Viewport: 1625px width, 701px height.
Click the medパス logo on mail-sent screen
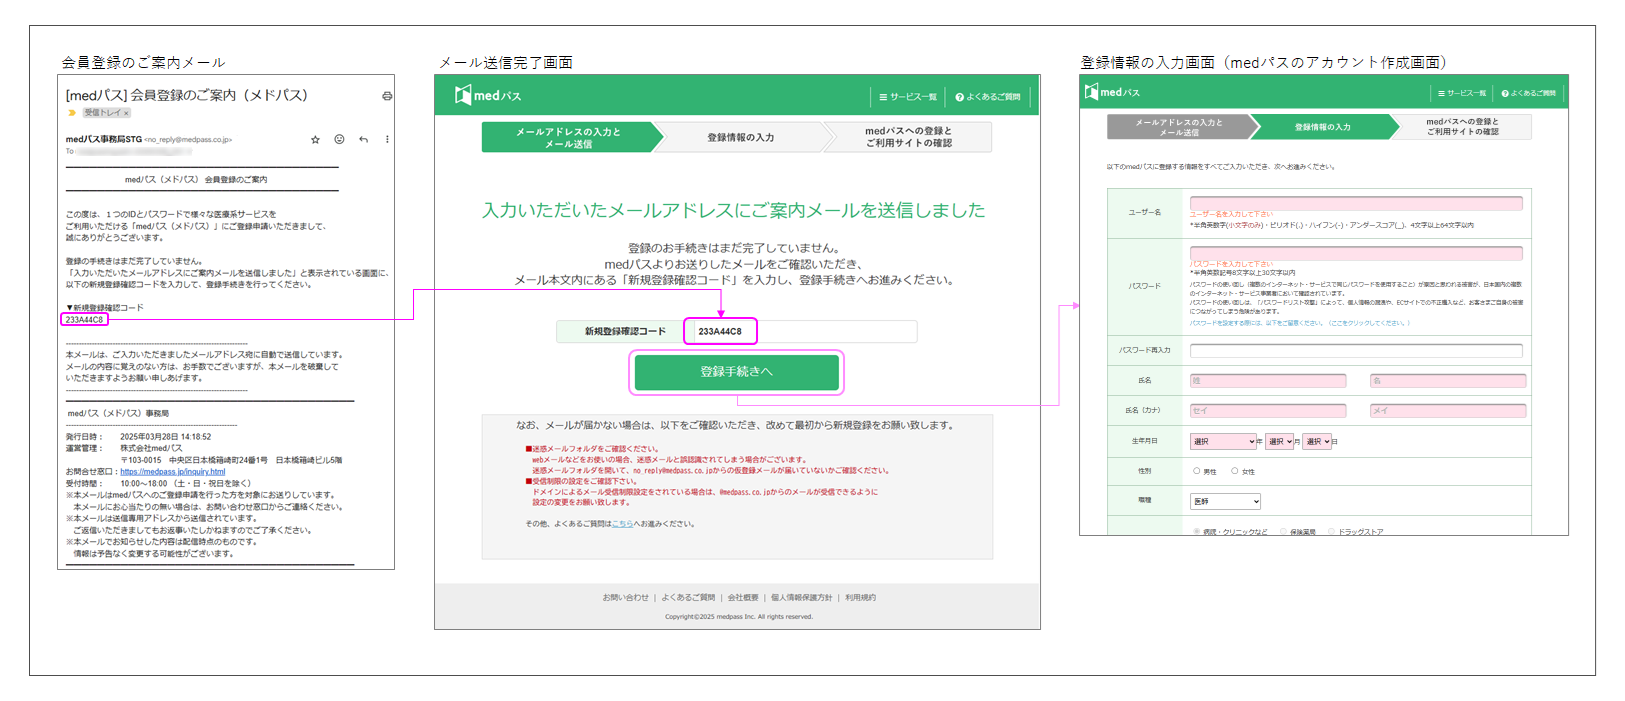(487, 95)
